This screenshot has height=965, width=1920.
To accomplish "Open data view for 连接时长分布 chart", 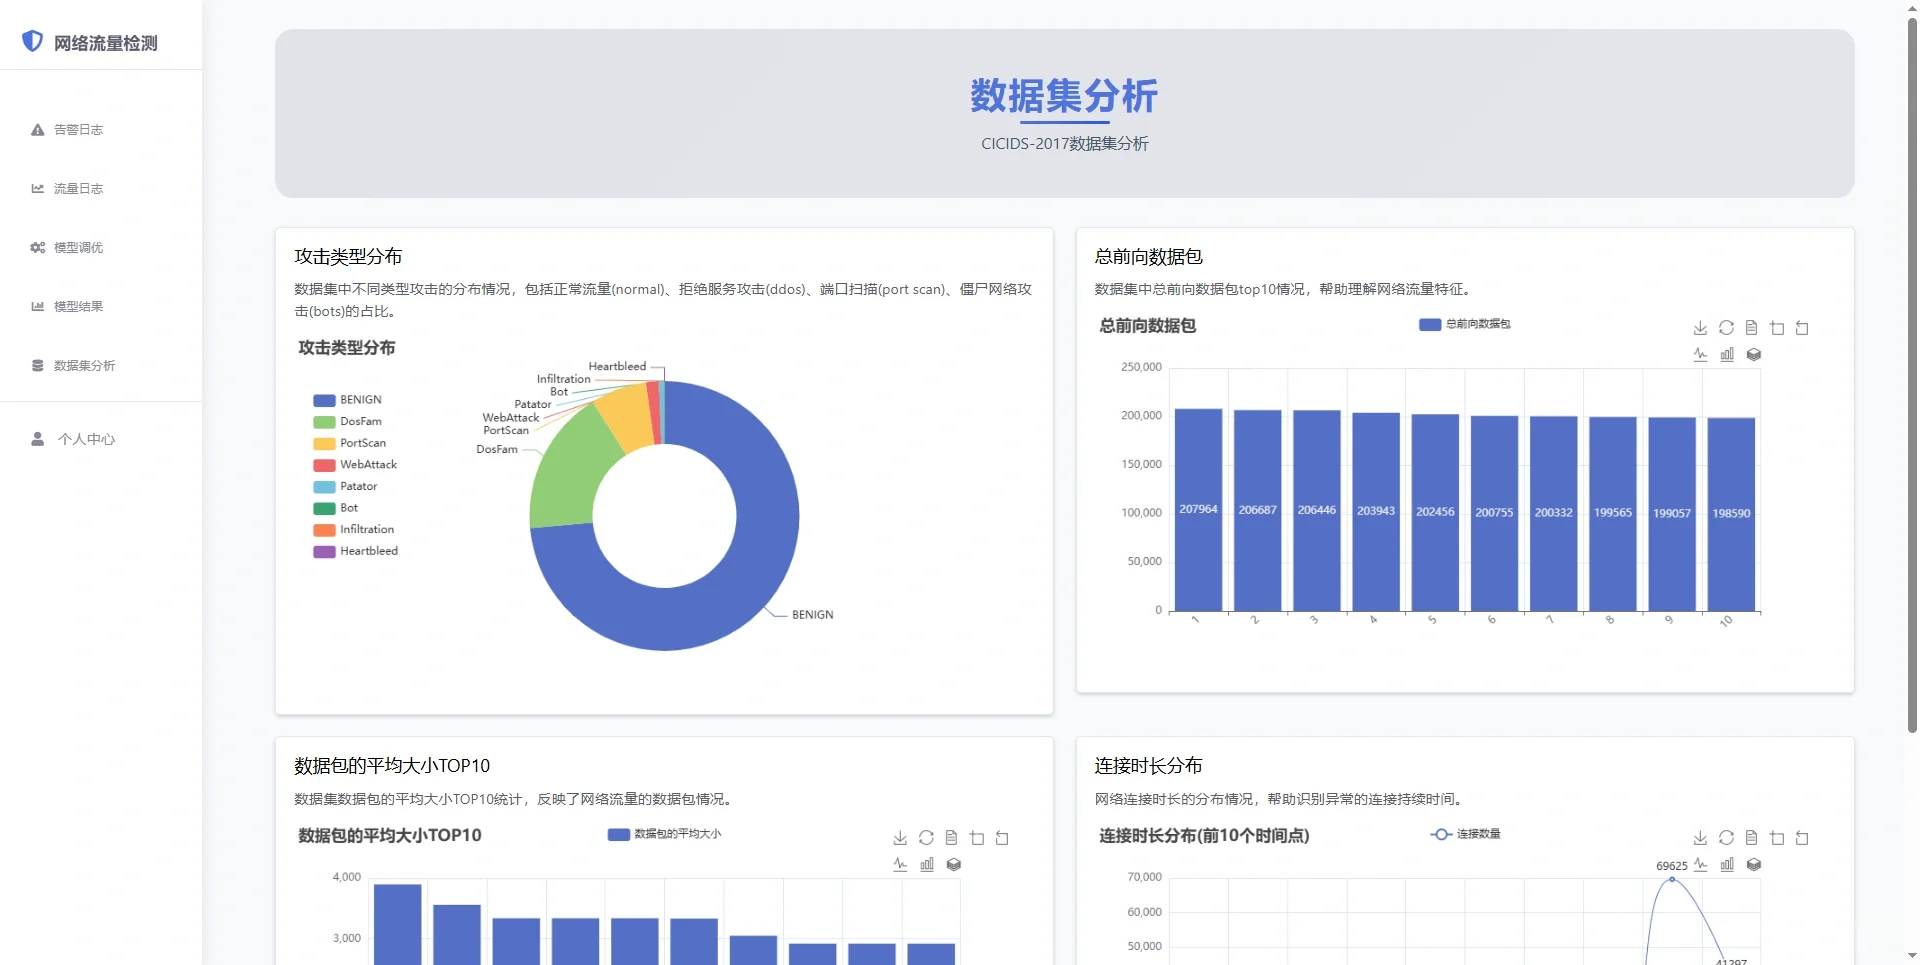I will (1751, 838).
